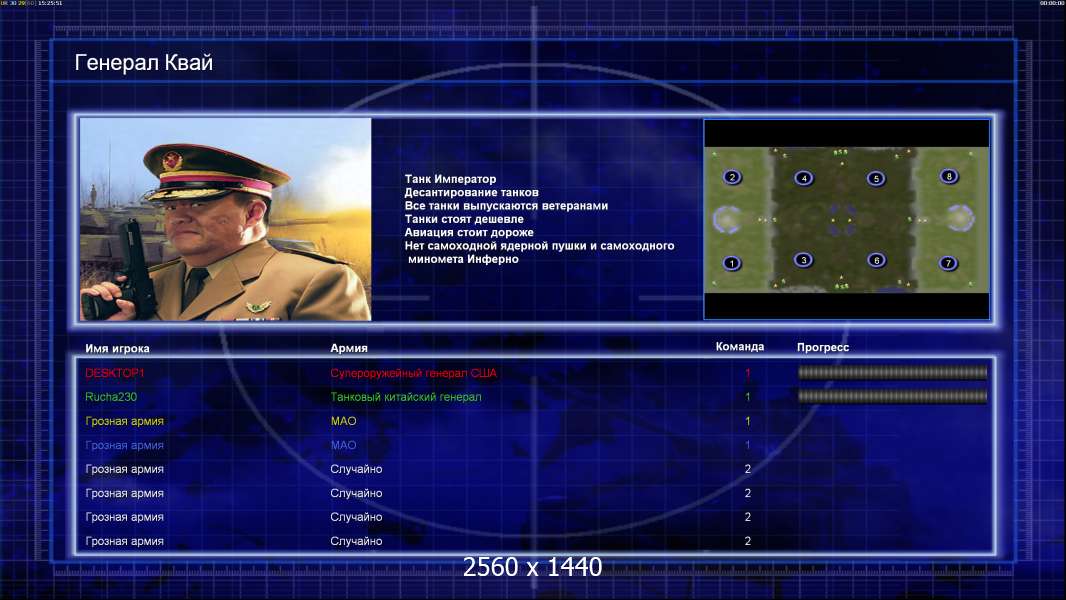Click the 'Танк Император' line

tap(450, 179)
